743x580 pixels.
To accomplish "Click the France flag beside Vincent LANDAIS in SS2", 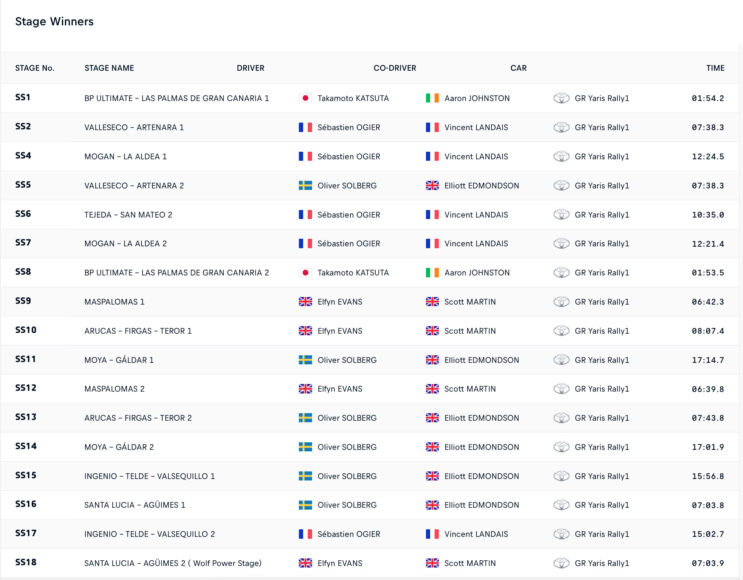I will (432, 127).
